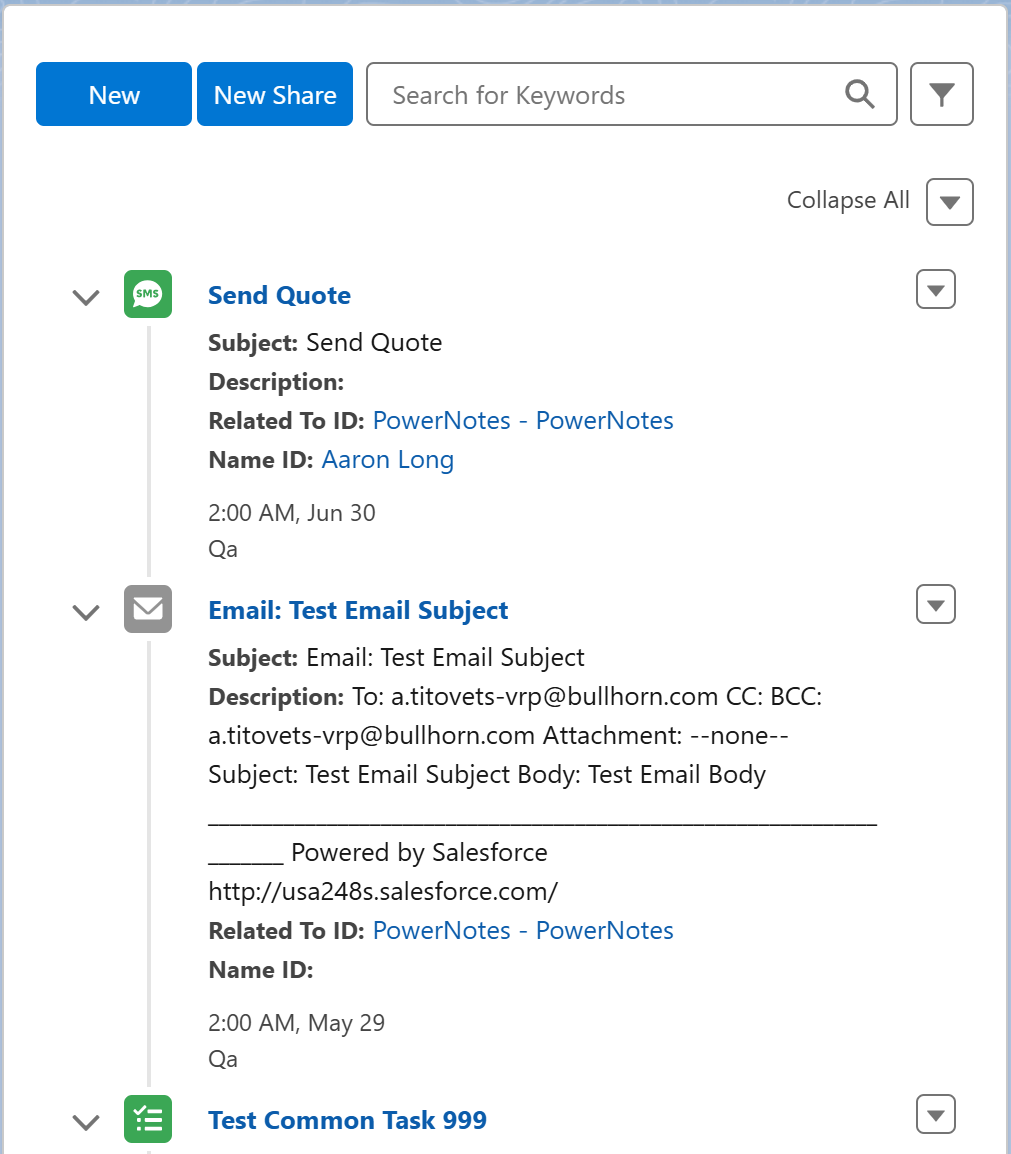1011x1154 pixels.
Task: Open Email: Test Email Subject title link
Action: pos(358,610)
